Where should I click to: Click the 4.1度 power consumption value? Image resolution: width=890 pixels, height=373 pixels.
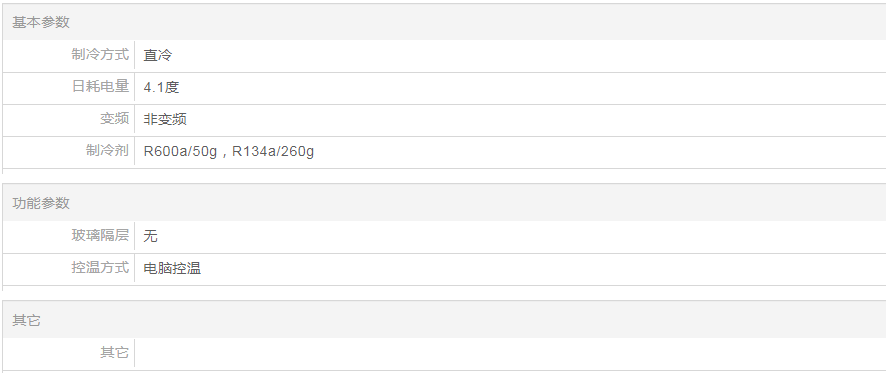[161, 87]
